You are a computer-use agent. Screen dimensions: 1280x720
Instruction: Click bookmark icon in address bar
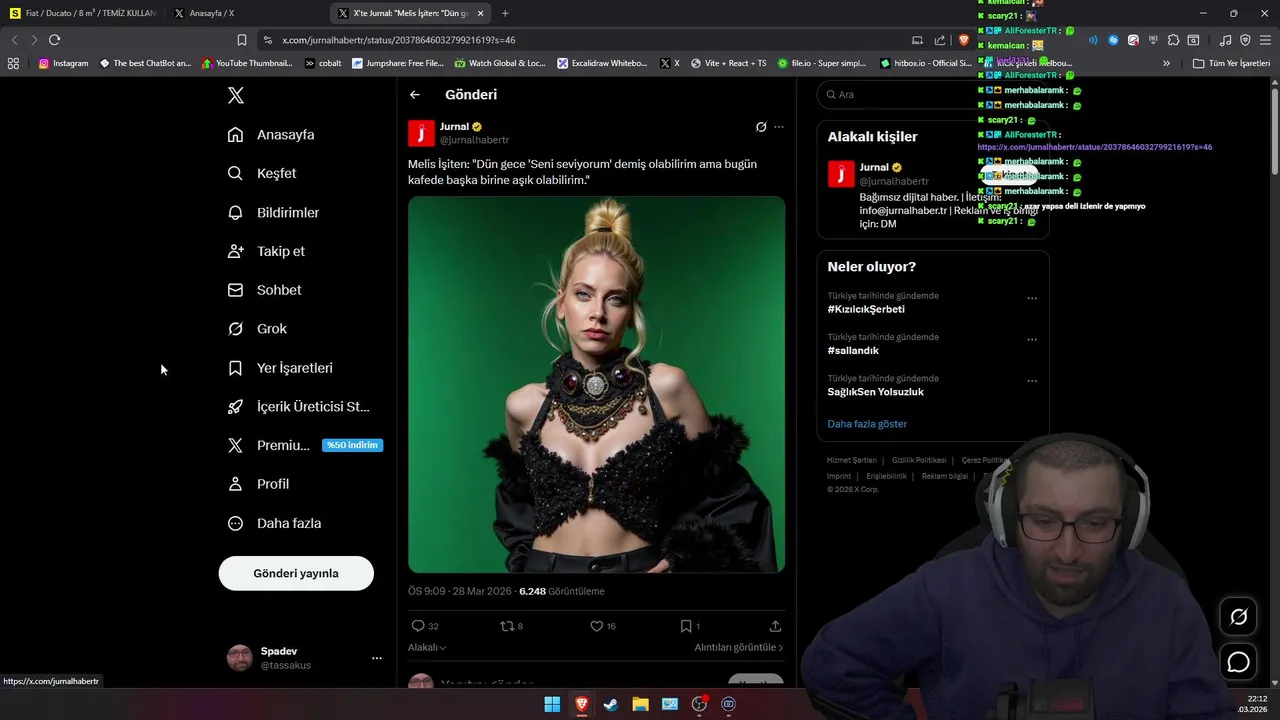[241, 40]
